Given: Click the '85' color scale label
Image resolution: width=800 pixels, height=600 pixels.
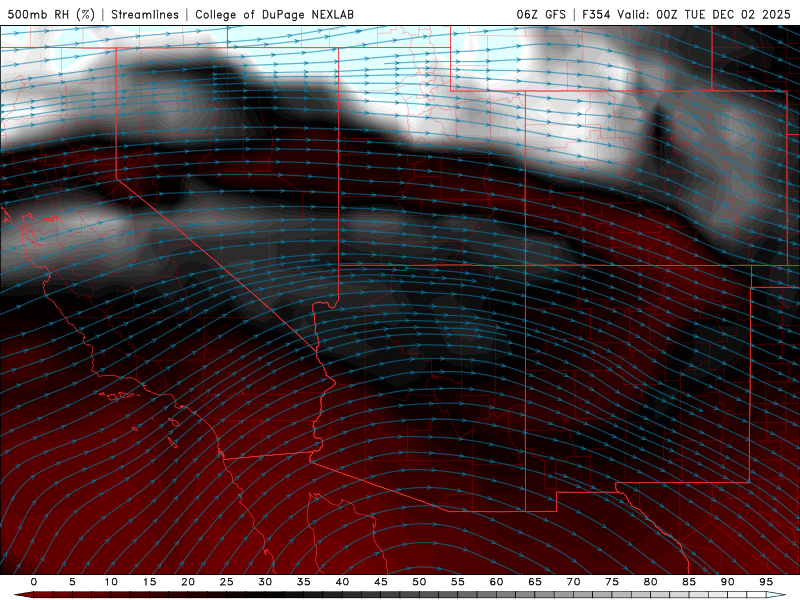Looking at the screenshot, I should click(689, 582).
